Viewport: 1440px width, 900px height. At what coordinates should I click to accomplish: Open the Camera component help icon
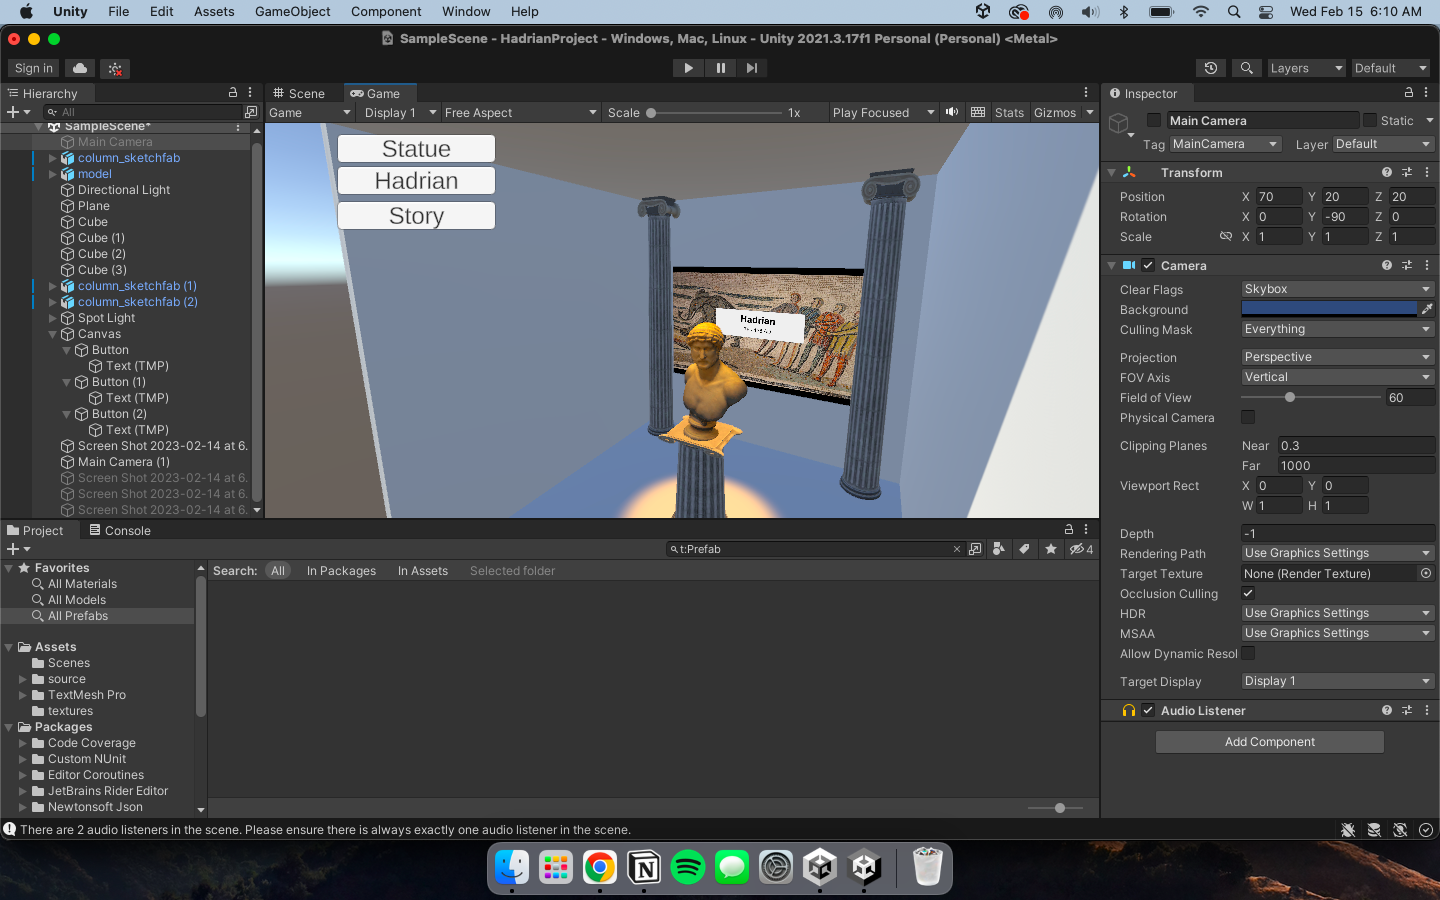pos(1387,265)
